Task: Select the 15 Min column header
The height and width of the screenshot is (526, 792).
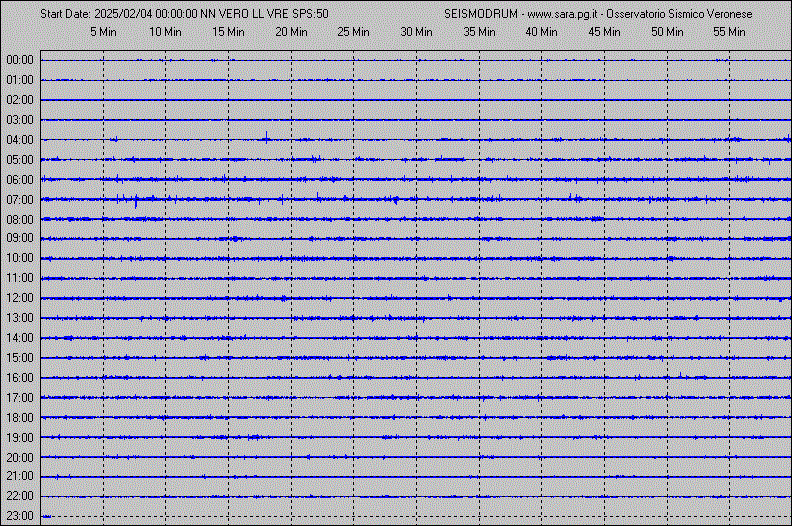Action: 228,32
